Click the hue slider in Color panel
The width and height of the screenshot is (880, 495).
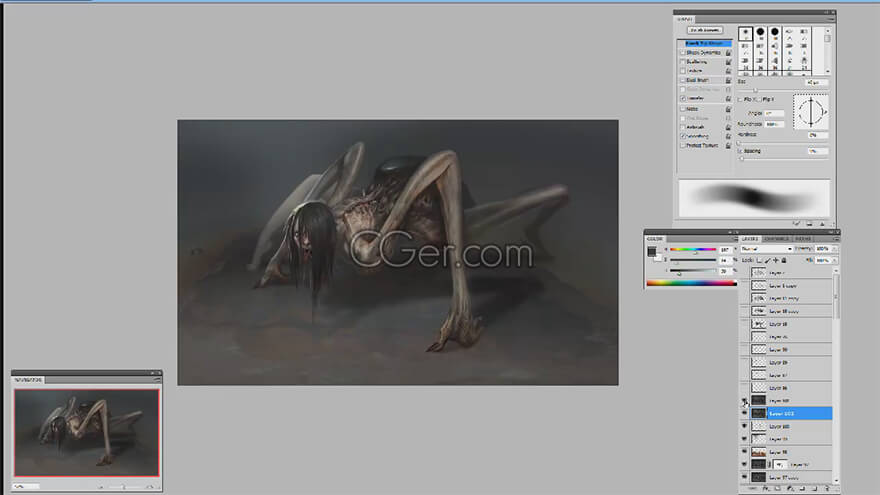coord(693,249)
